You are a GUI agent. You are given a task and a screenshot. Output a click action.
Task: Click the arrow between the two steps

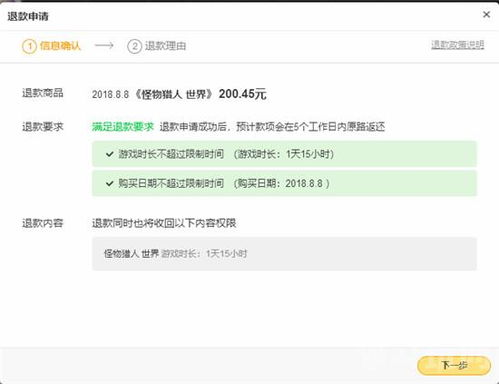point(104,45)
